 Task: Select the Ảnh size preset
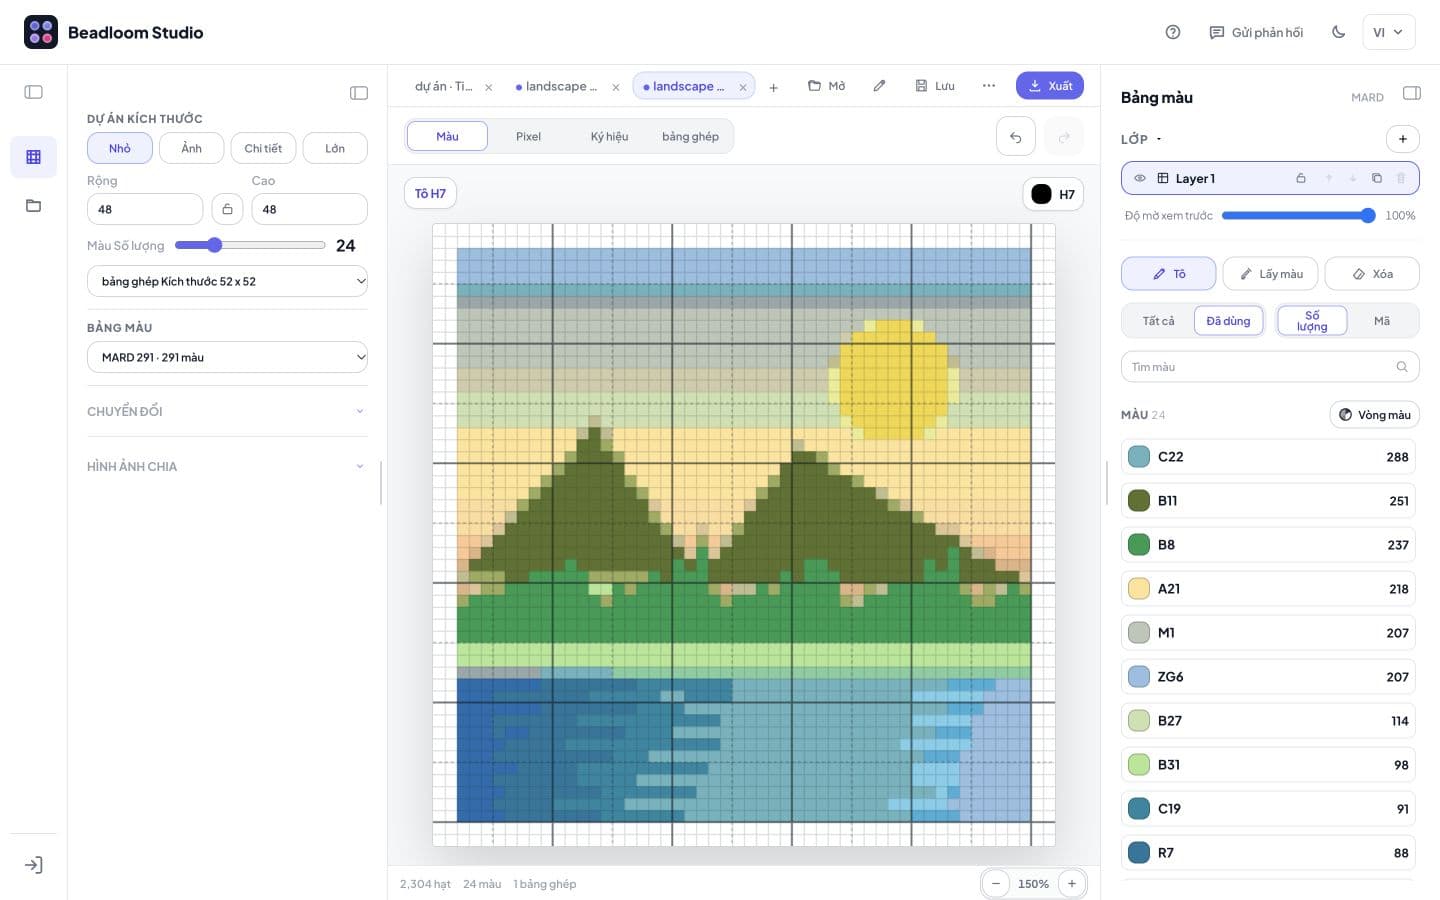click(191, 148)
